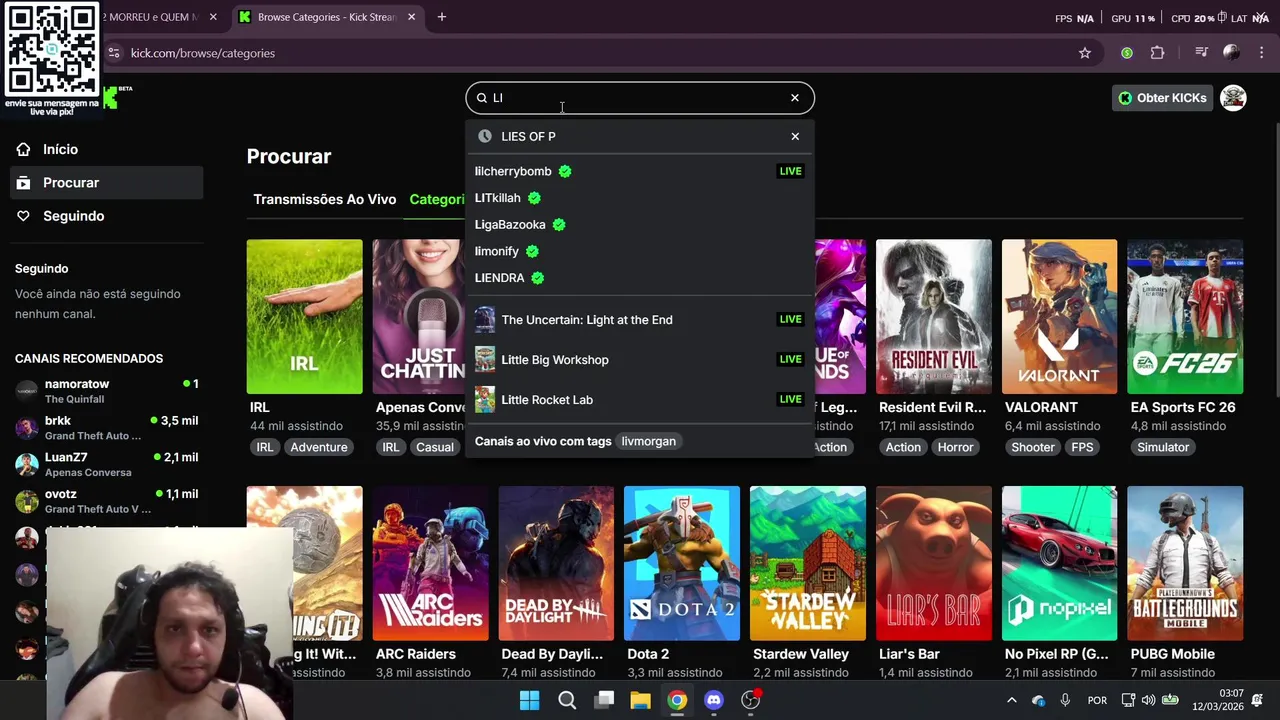Open Google Chrome from the taskbar

tap(677, 700)
